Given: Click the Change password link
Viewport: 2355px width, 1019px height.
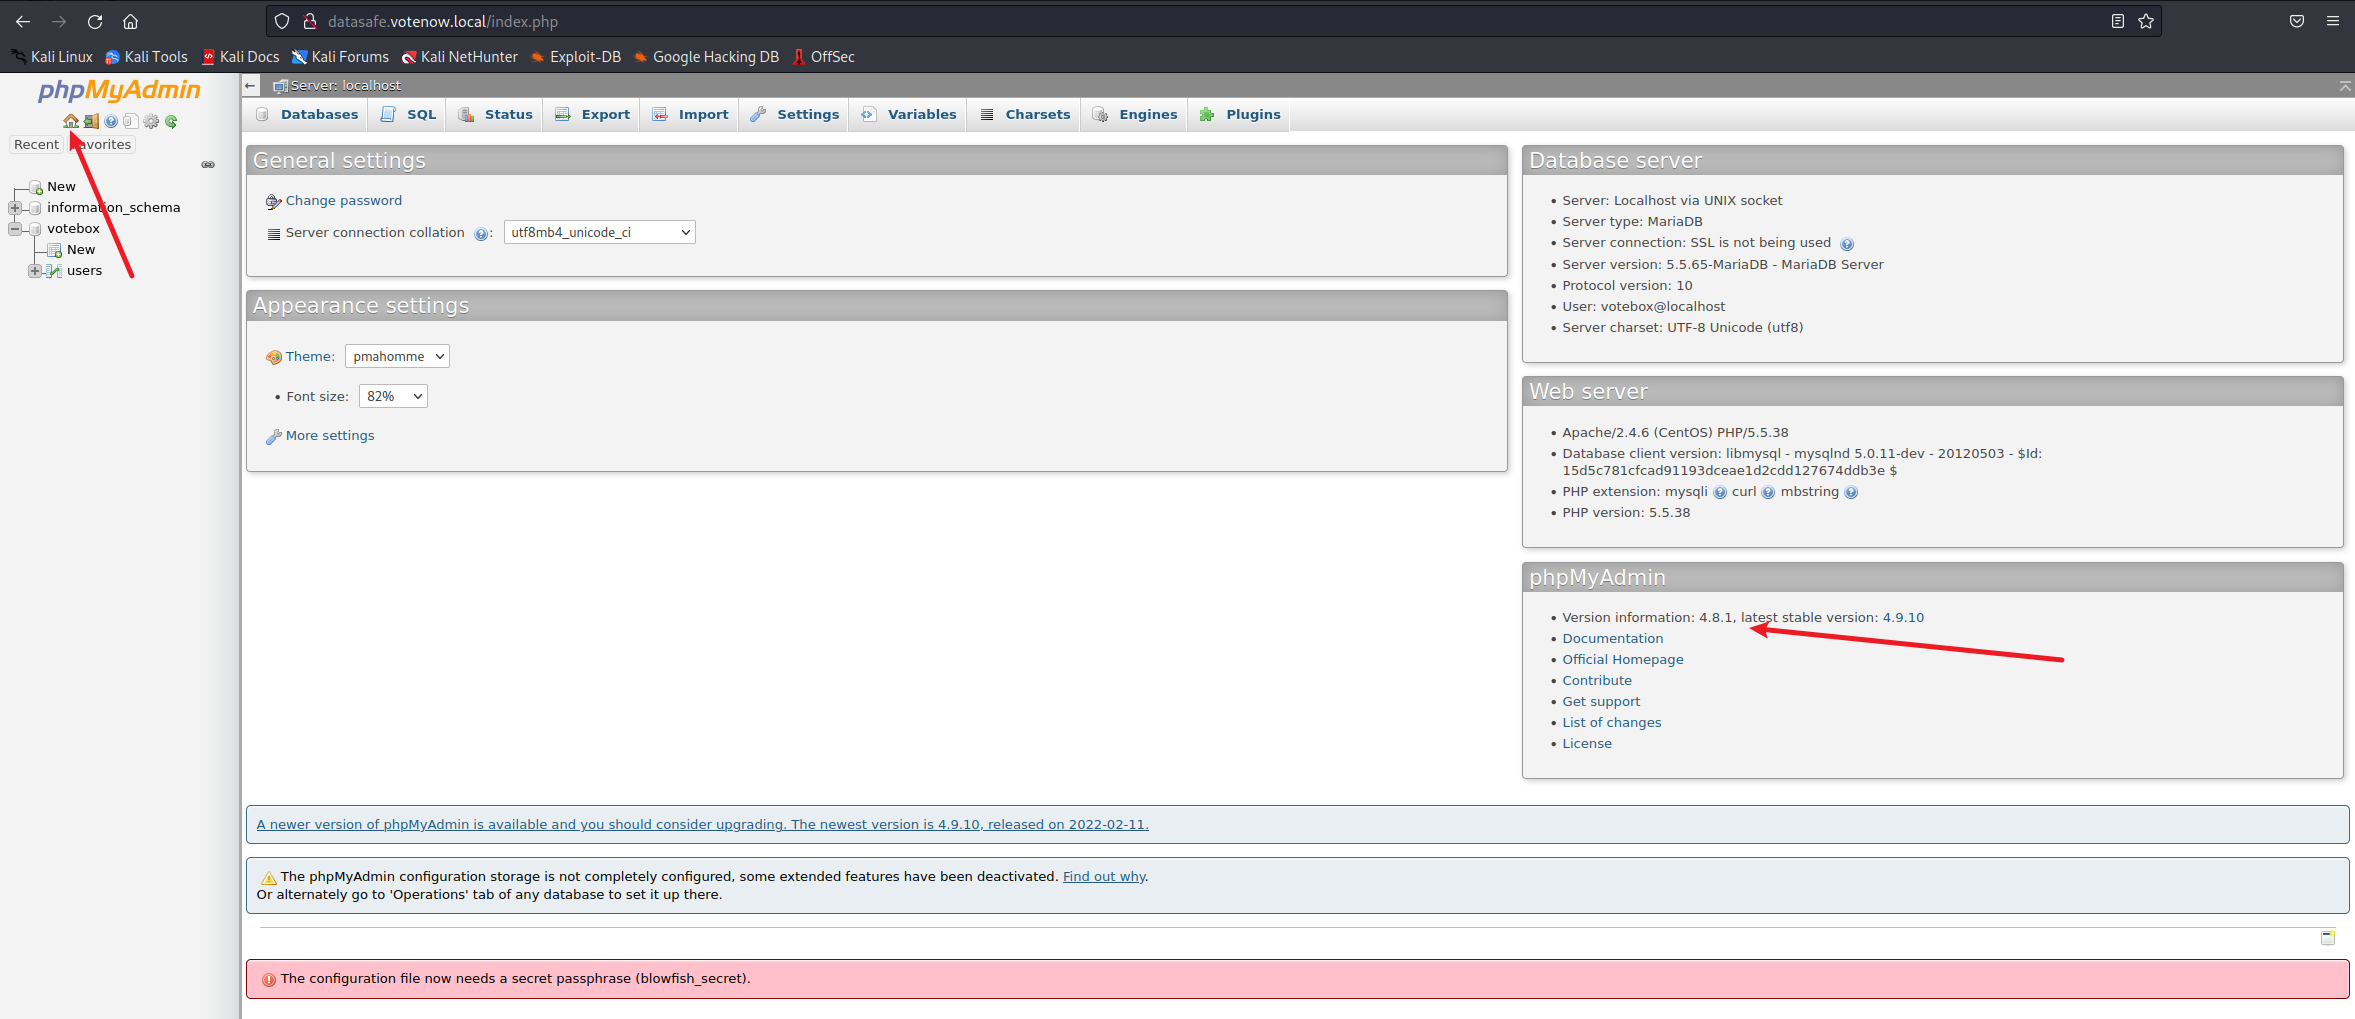Looking at the screenshot, I should coord(344,201).
